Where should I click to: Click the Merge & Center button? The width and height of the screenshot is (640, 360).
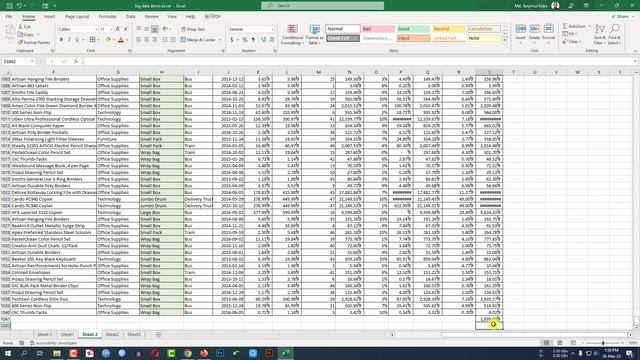(x=198, y=40)
